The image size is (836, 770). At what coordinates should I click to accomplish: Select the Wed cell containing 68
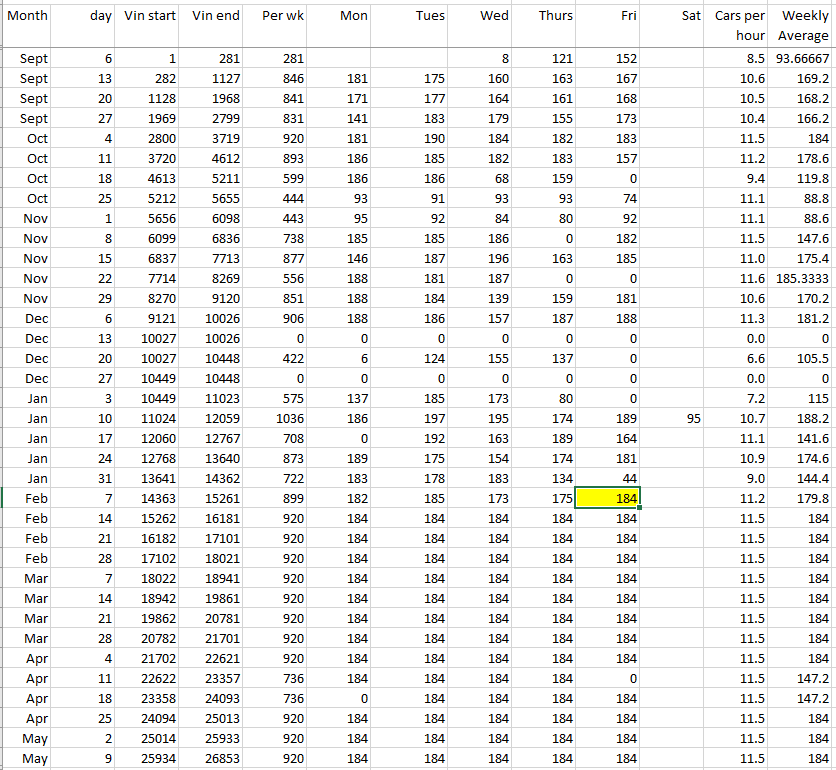coord(478,178)
